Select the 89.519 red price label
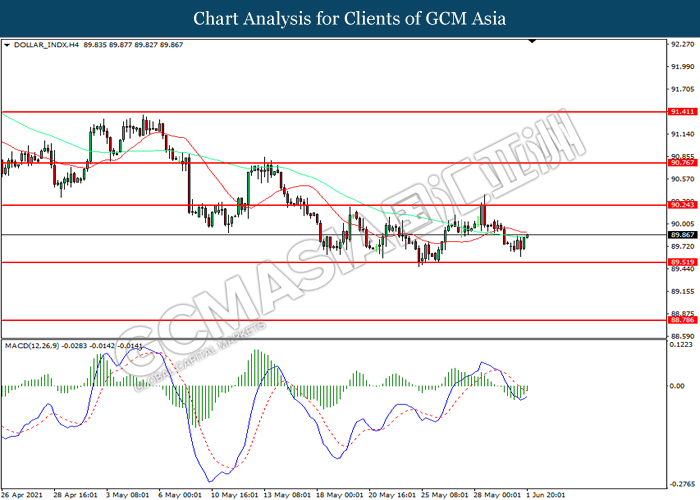Viewport: 700px width, 500px height. [x=681, y=262]
